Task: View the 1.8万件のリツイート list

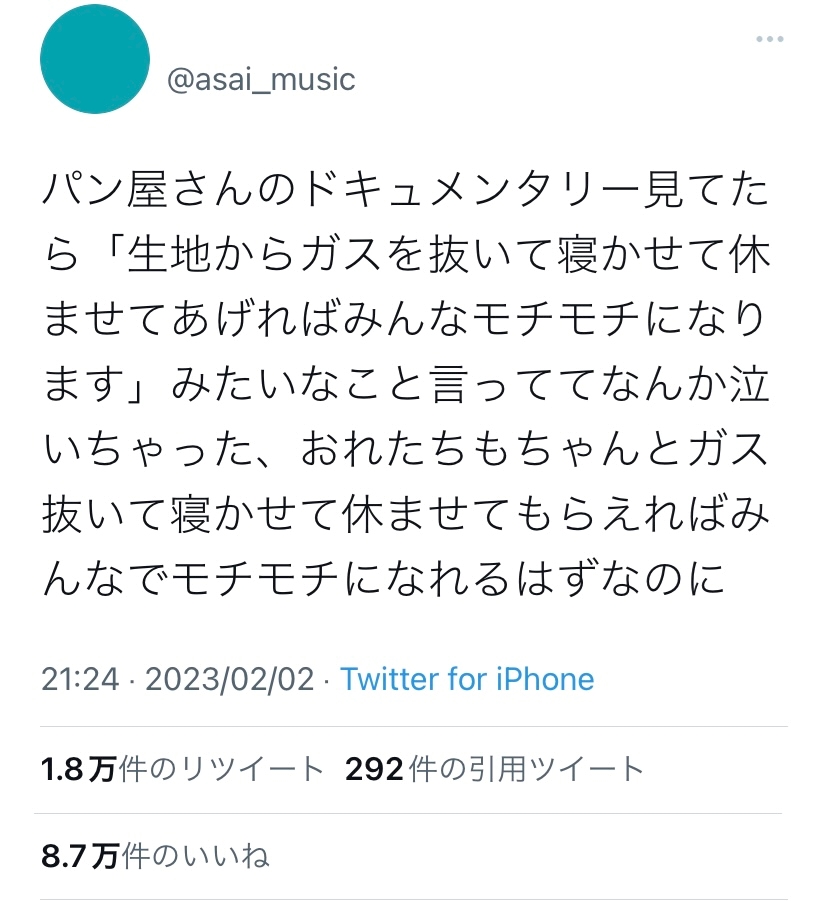Action: coord(182,769)
